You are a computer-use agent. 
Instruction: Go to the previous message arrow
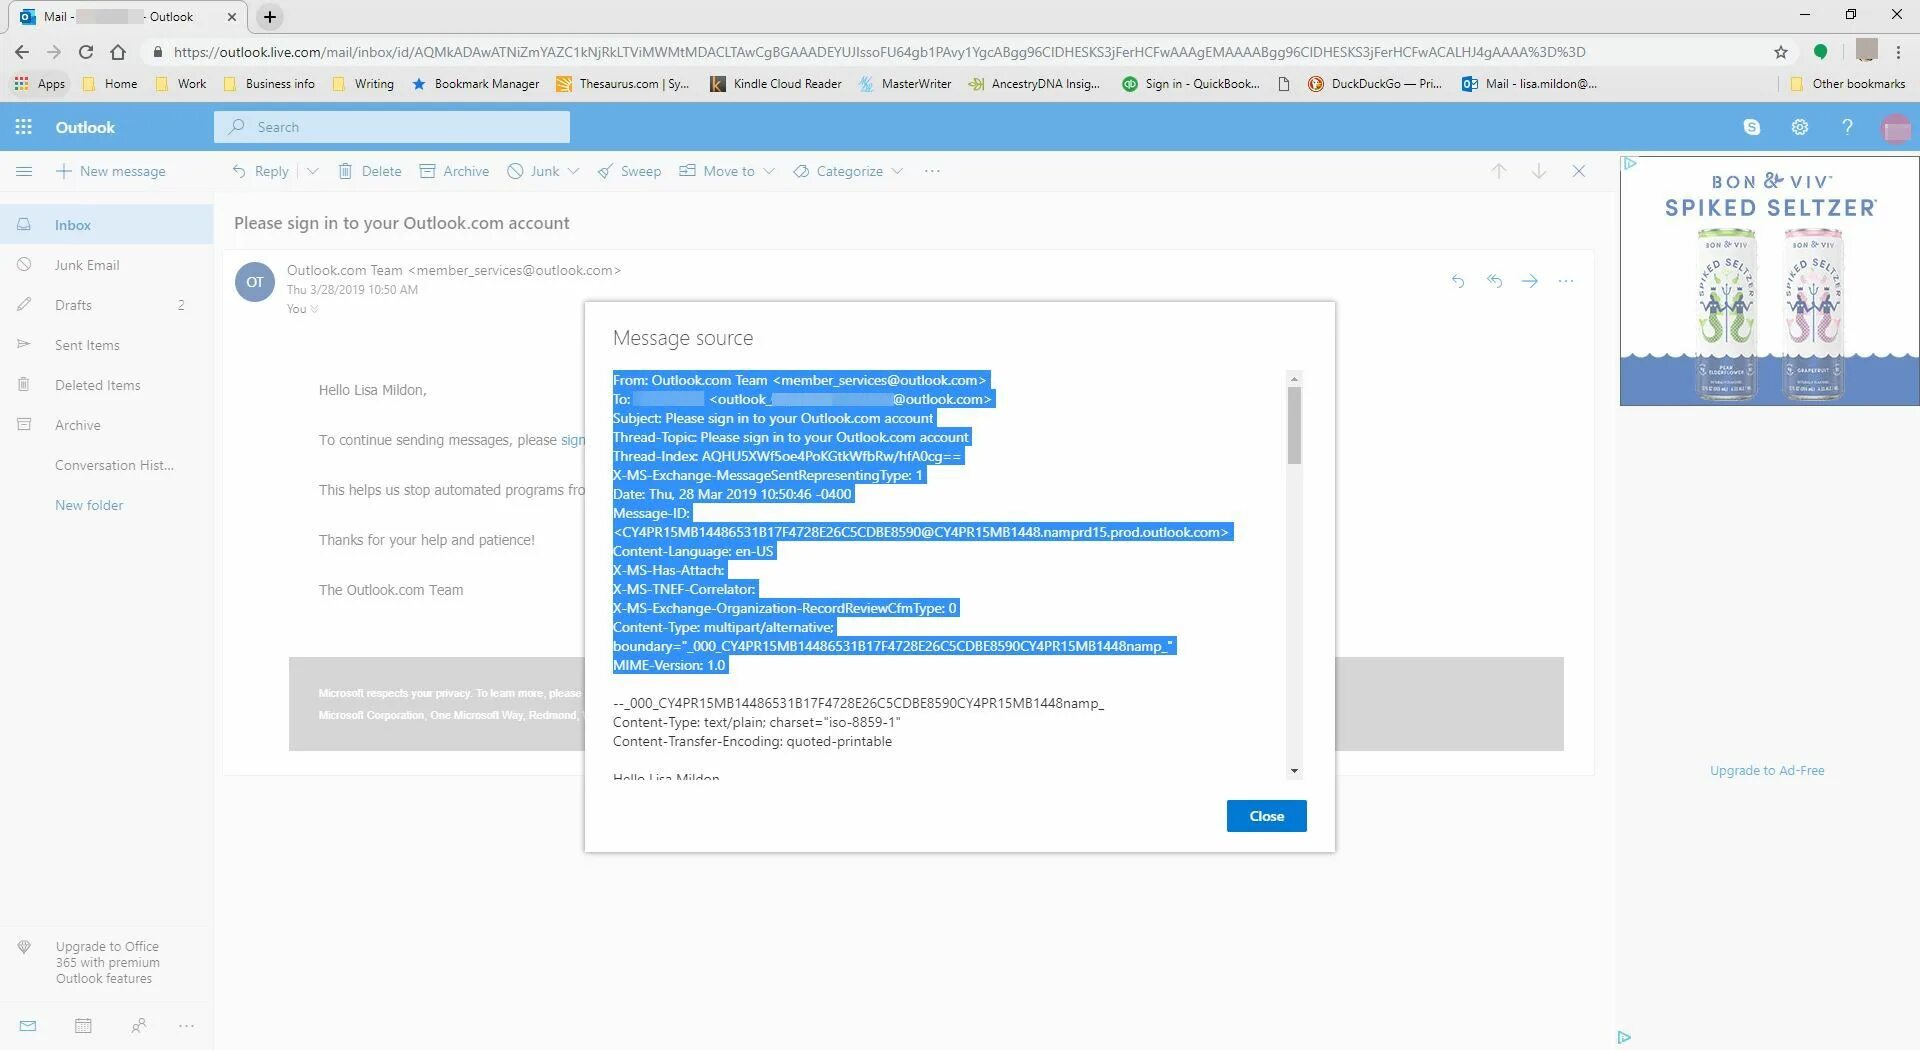[x=1499, y=171]
